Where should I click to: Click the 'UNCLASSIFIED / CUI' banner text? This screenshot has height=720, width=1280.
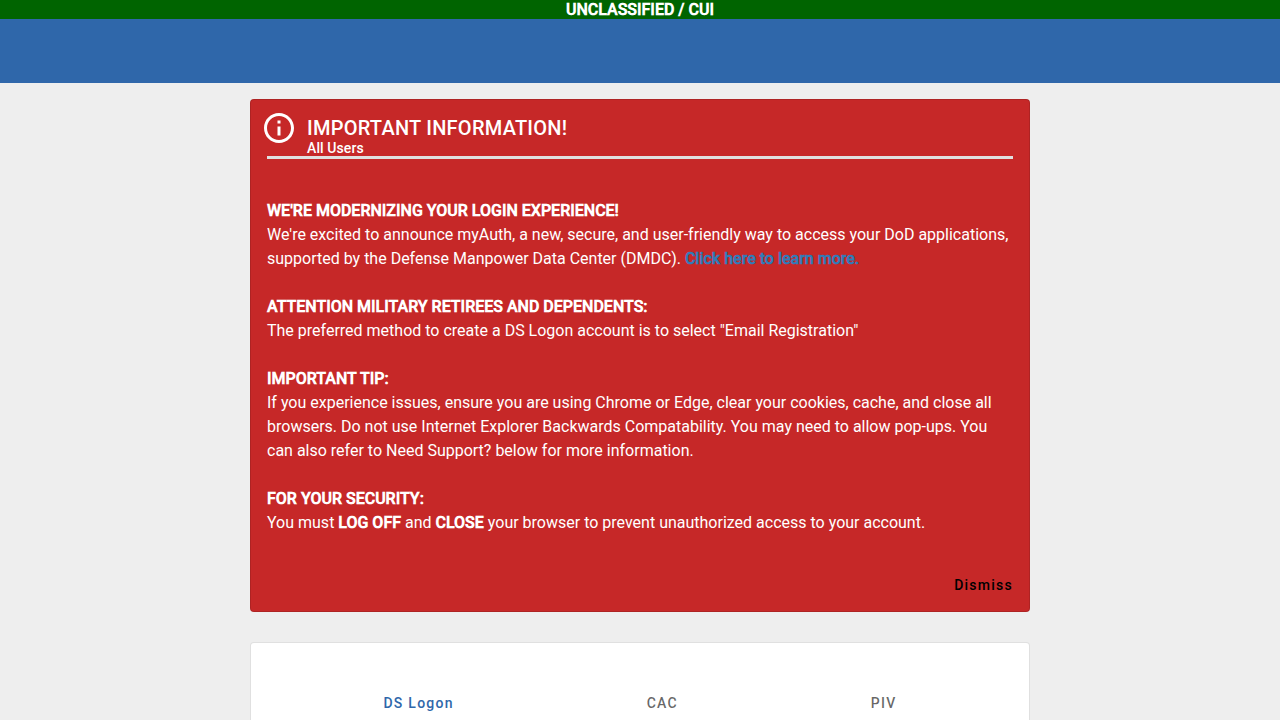(640, 9)
